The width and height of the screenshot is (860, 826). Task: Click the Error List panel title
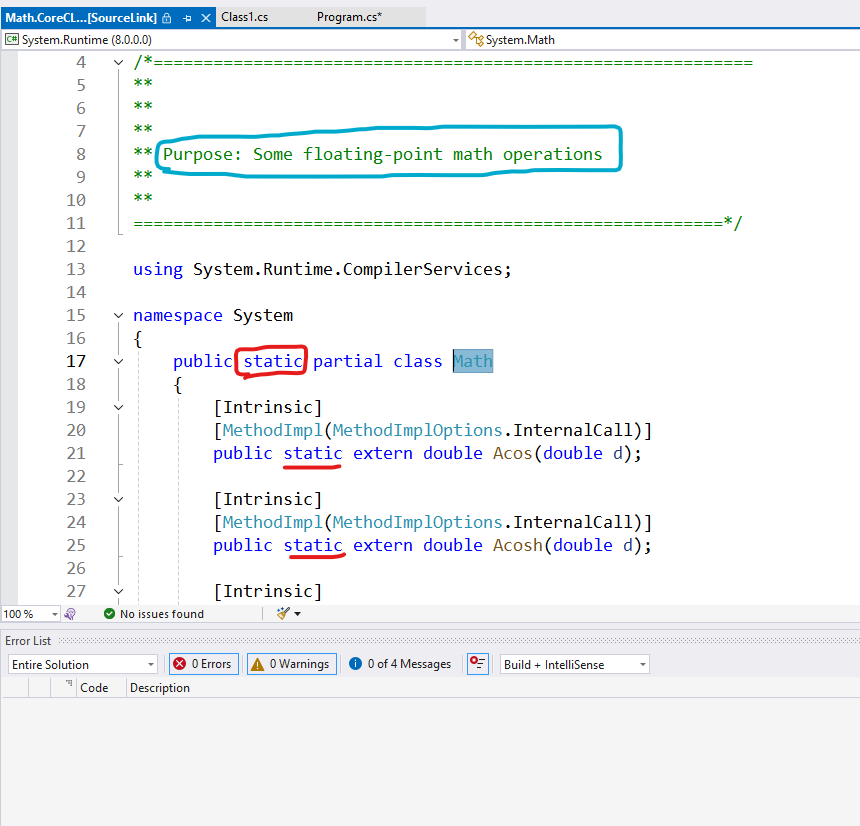[x=28, y=641]
